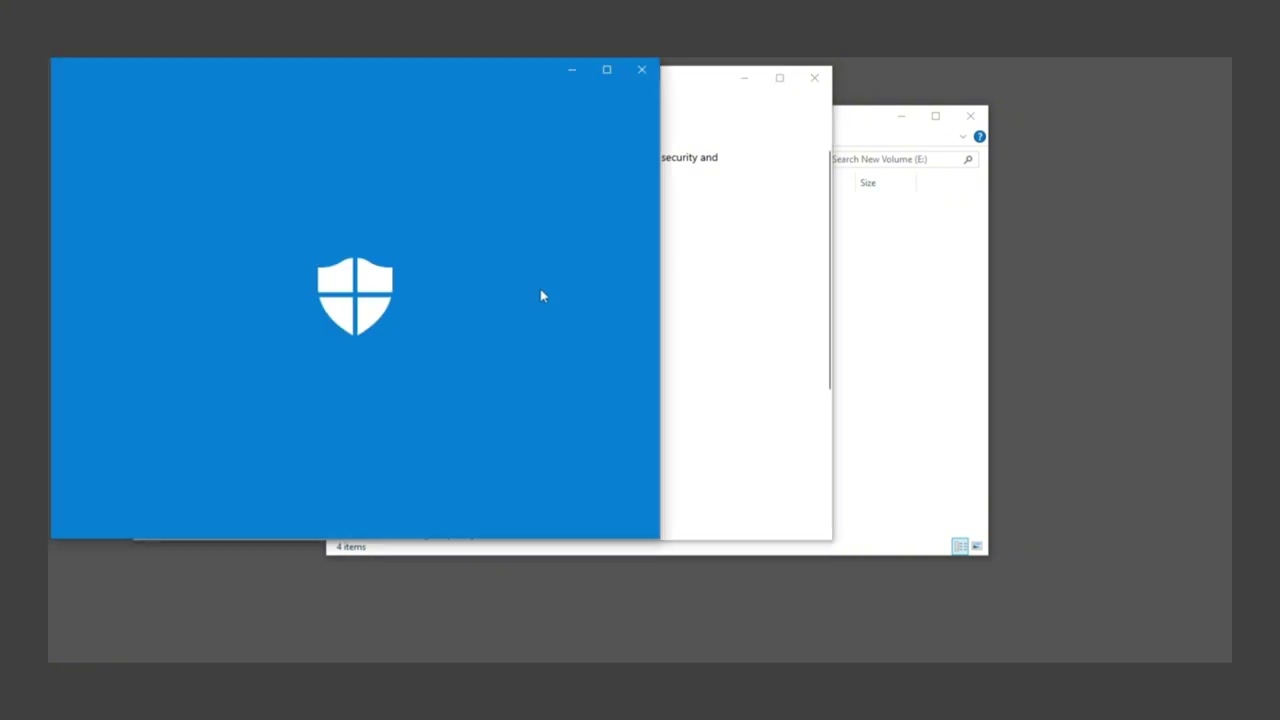Click the Search New Volume (E:) box
Viewport: 1280px width, 720px height.
[x=904, y=159]
